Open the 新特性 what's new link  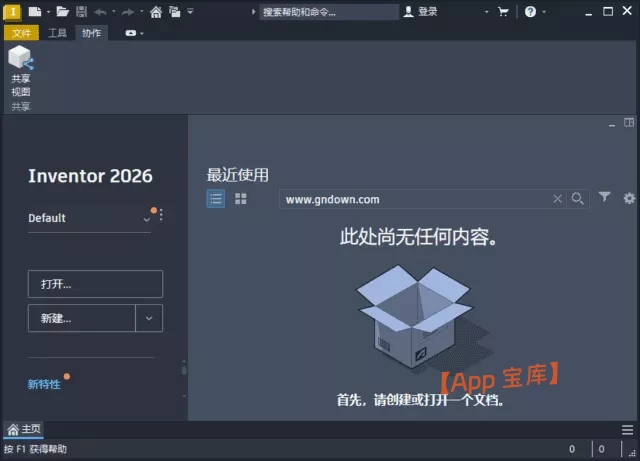(44, 384)
